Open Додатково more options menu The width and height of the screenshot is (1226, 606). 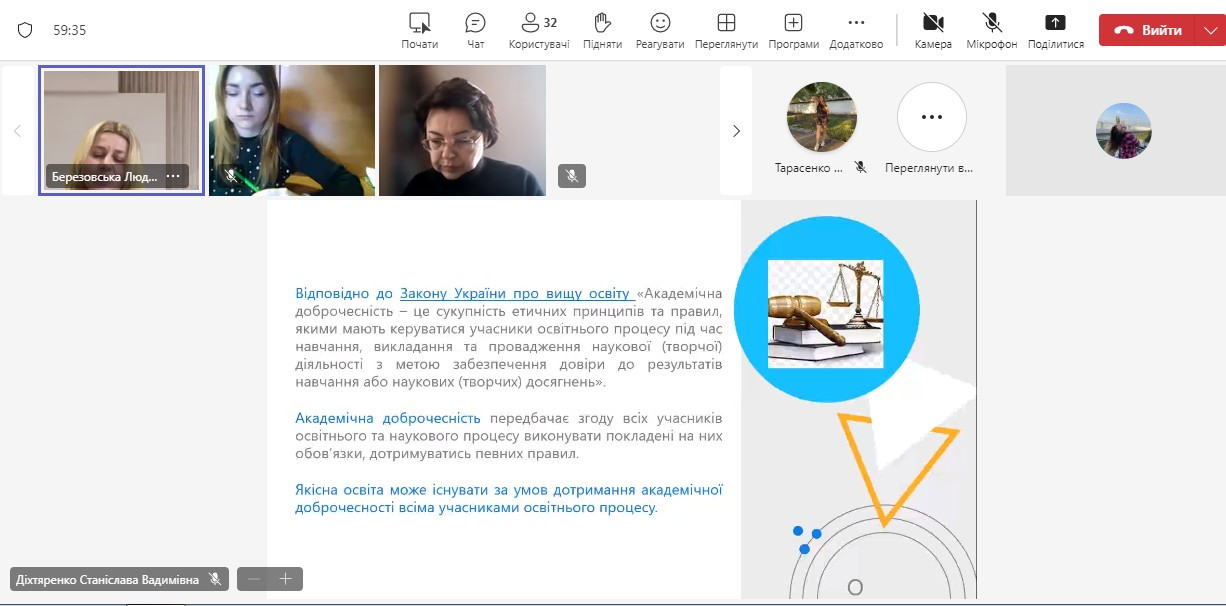point(856,31)
